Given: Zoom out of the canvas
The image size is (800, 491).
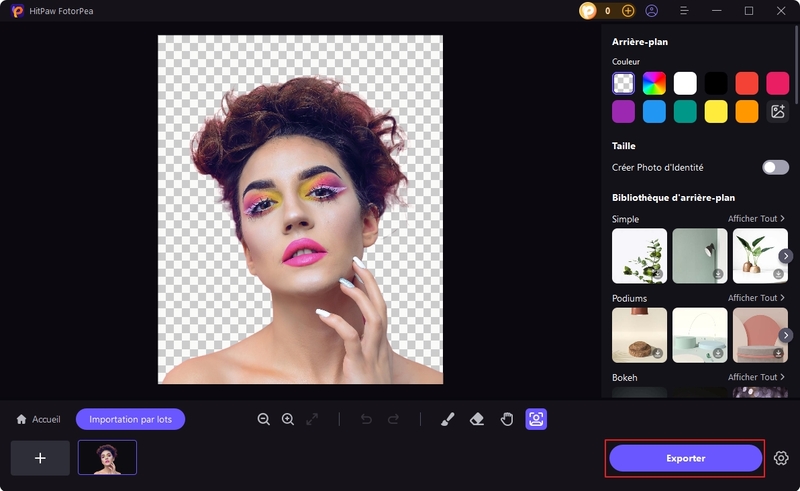Looking at the screenshot, I should pos(264,419).
